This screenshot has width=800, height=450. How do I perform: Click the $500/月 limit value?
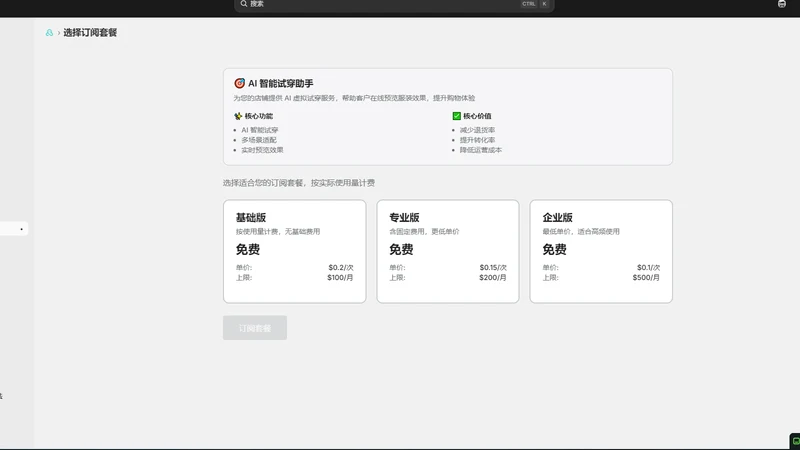[646, 278]
